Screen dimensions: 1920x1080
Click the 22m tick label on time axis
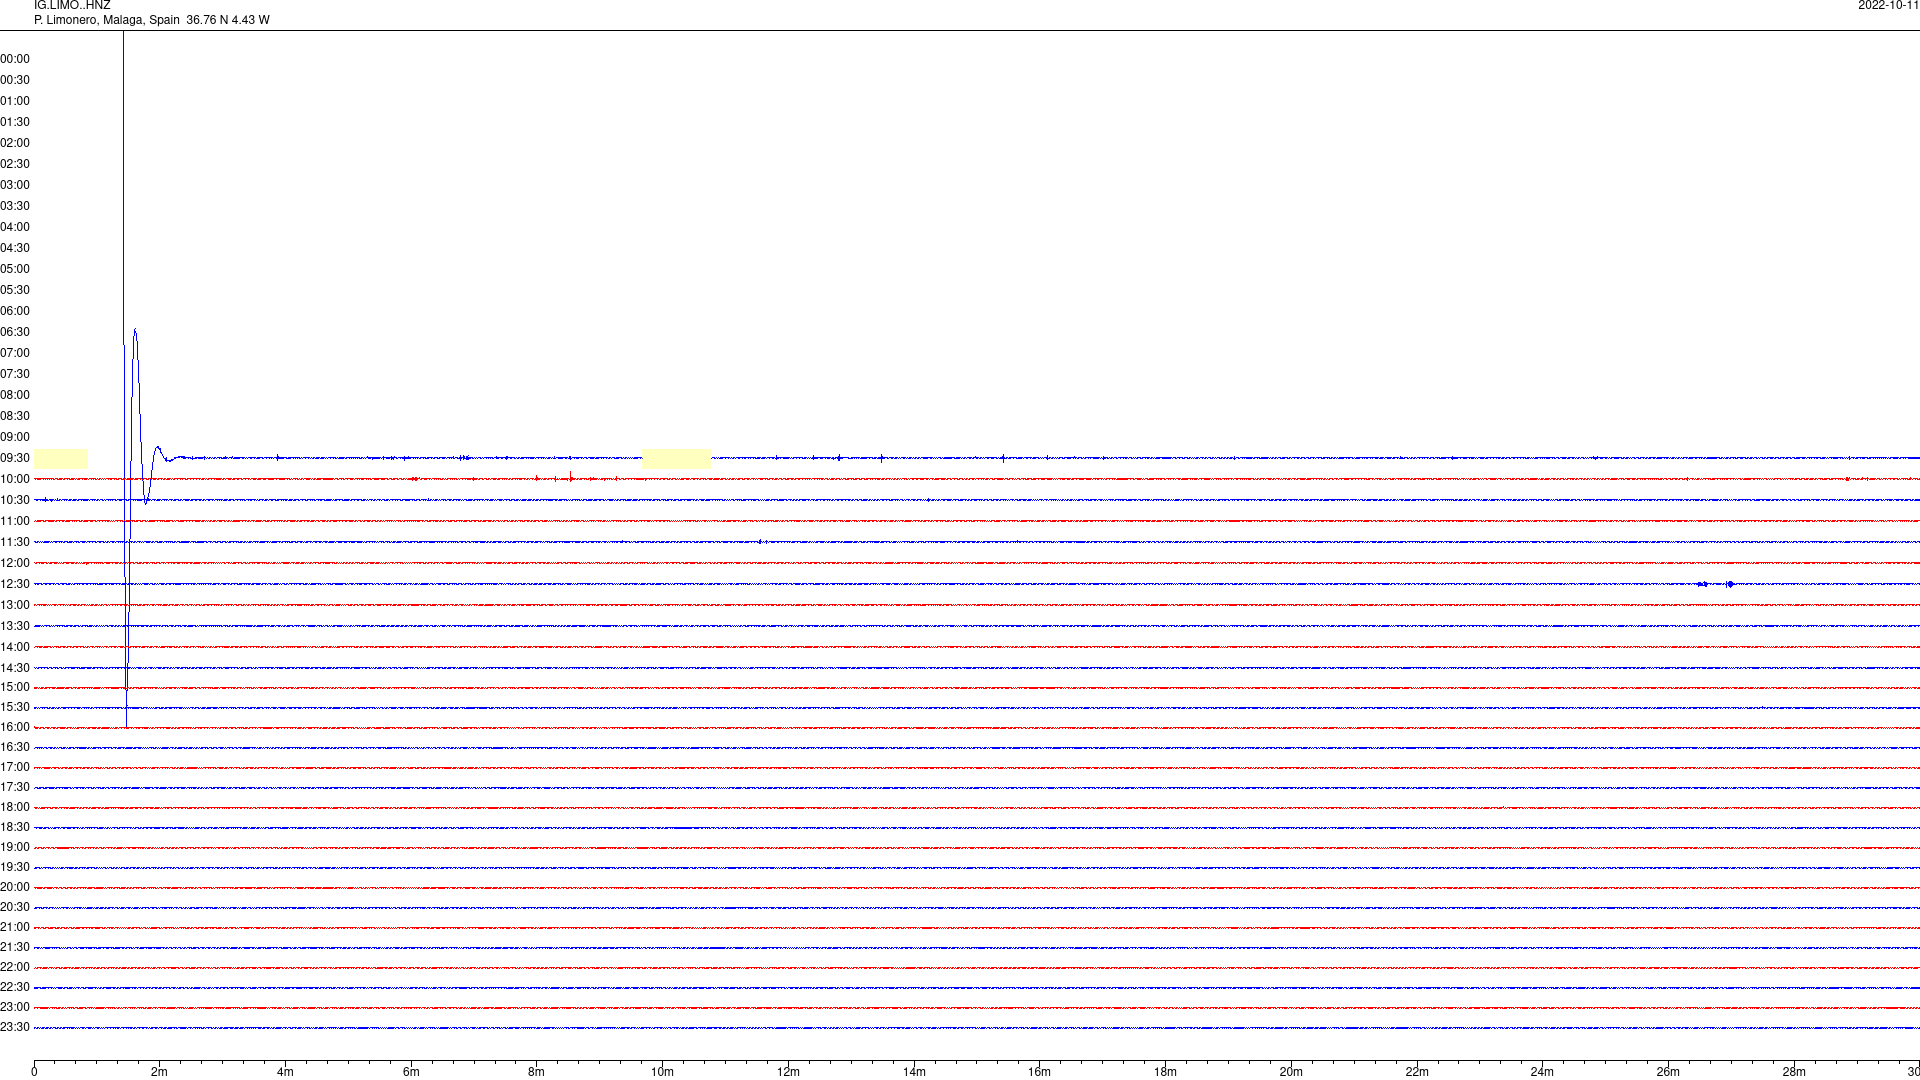pos(1417,1072)
